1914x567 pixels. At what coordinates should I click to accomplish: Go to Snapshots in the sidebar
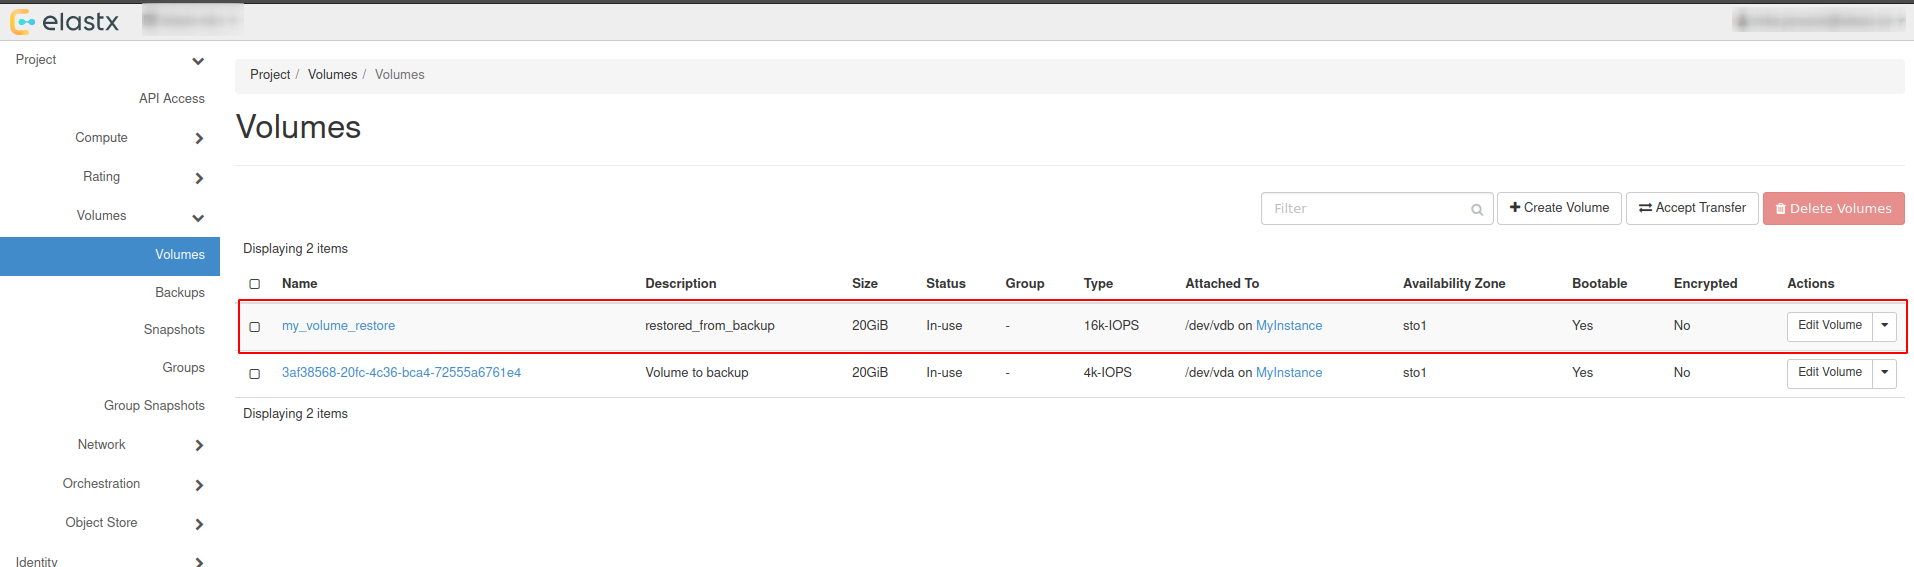coord(174,330)
